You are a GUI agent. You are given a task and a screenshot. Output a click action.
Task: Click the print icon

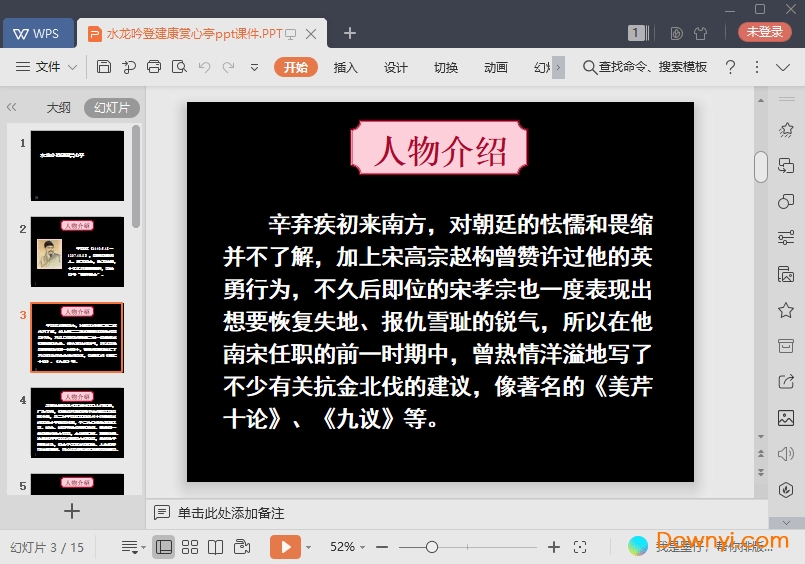click(x=154, y=67)
